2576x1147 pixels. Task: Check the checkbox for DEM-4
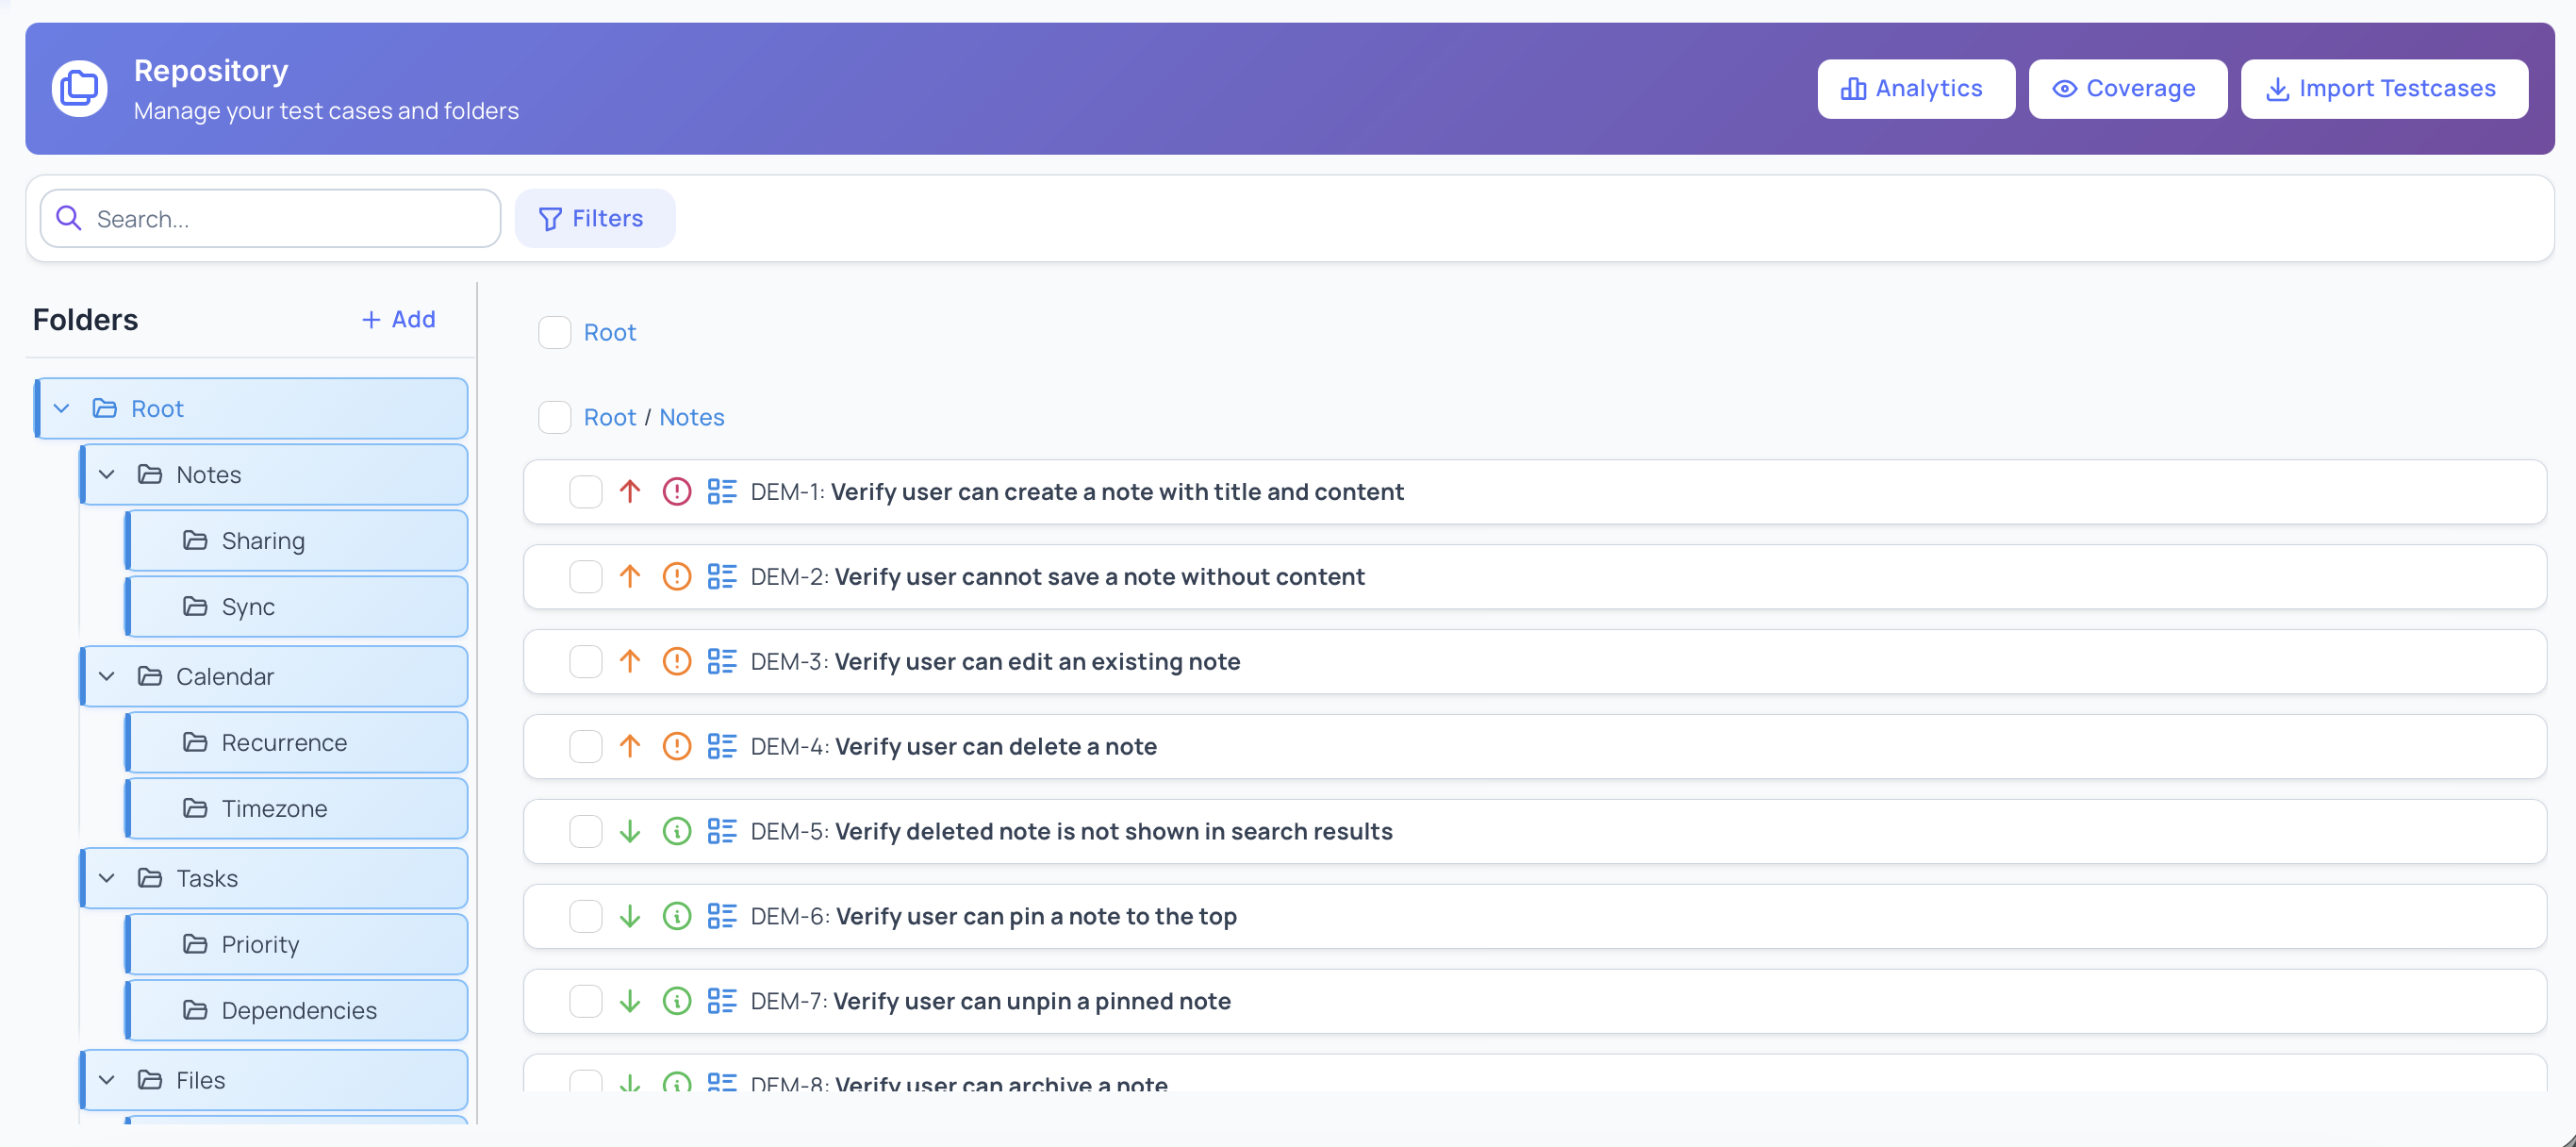pos(585,746)
